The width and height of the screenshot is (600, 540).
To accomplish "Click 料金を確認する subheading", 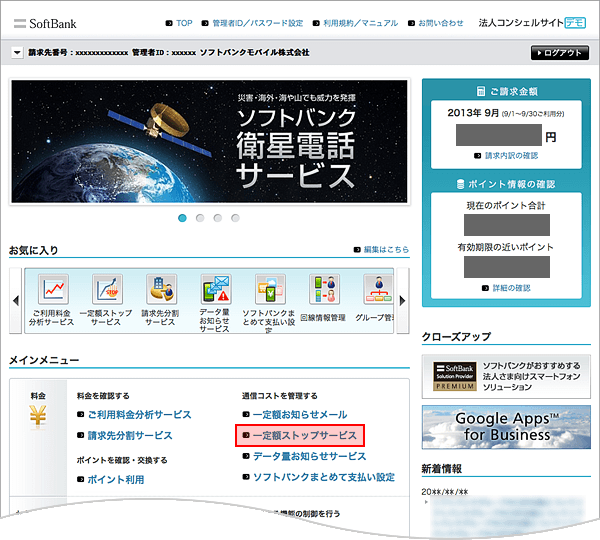I will coord(103,396).
